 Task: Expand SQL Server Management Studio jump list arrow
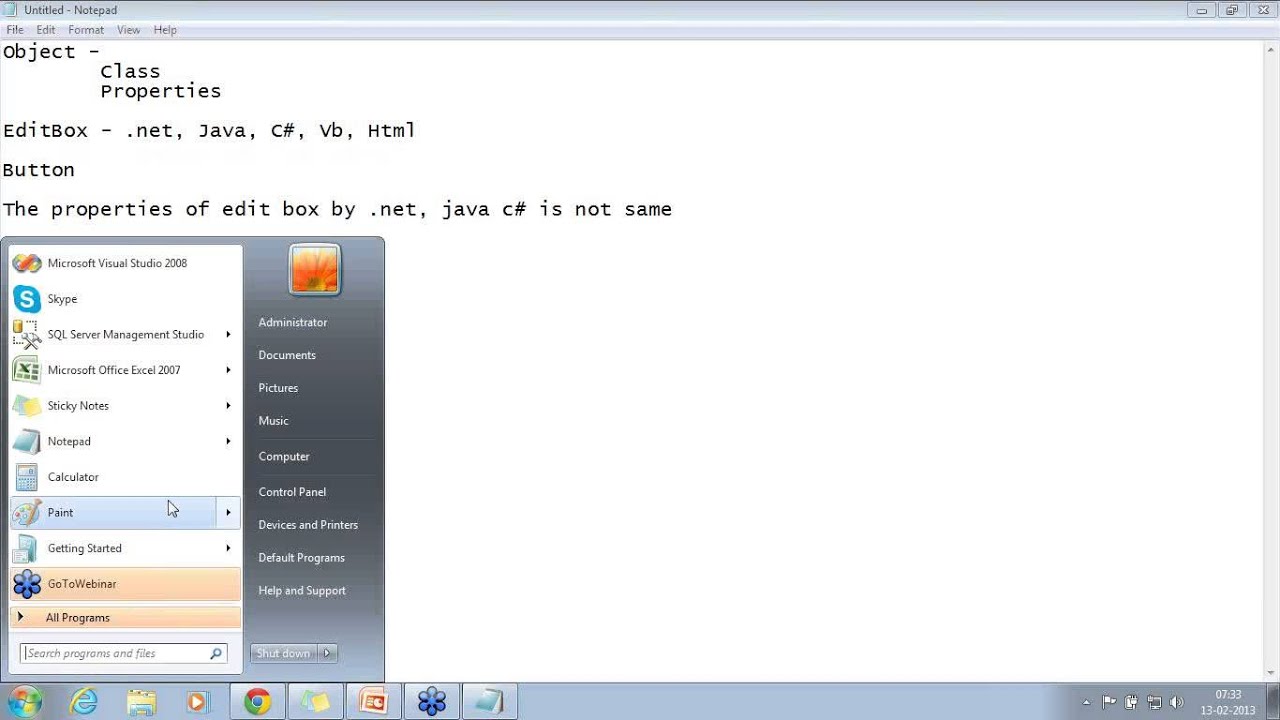228,334
